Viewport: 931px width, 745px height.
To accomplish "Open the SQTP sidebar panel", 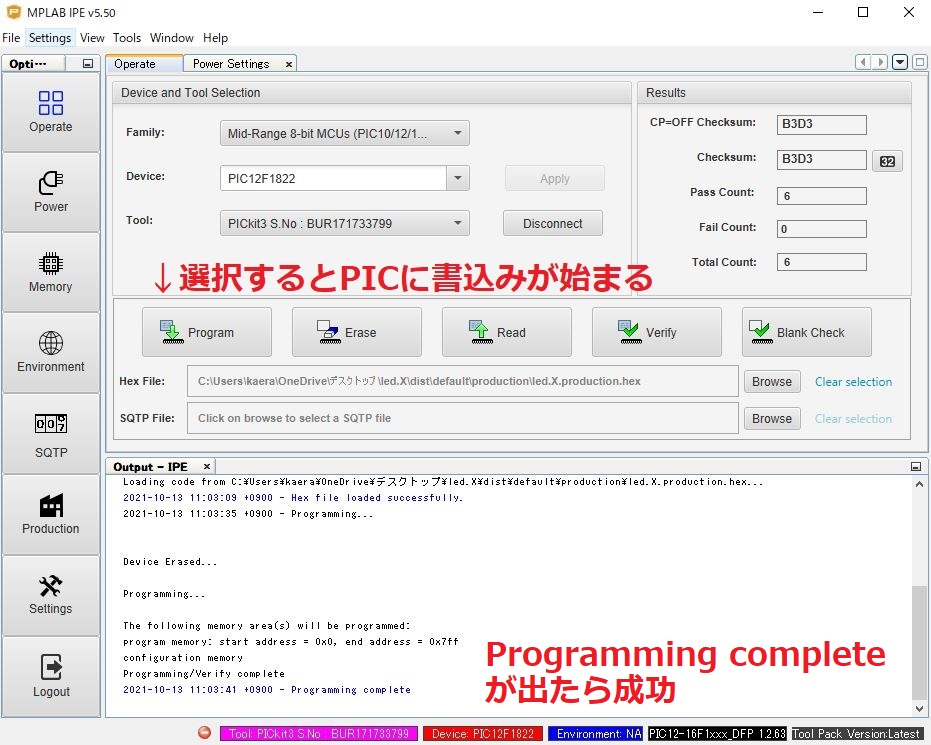I will (x=50, y=435).
